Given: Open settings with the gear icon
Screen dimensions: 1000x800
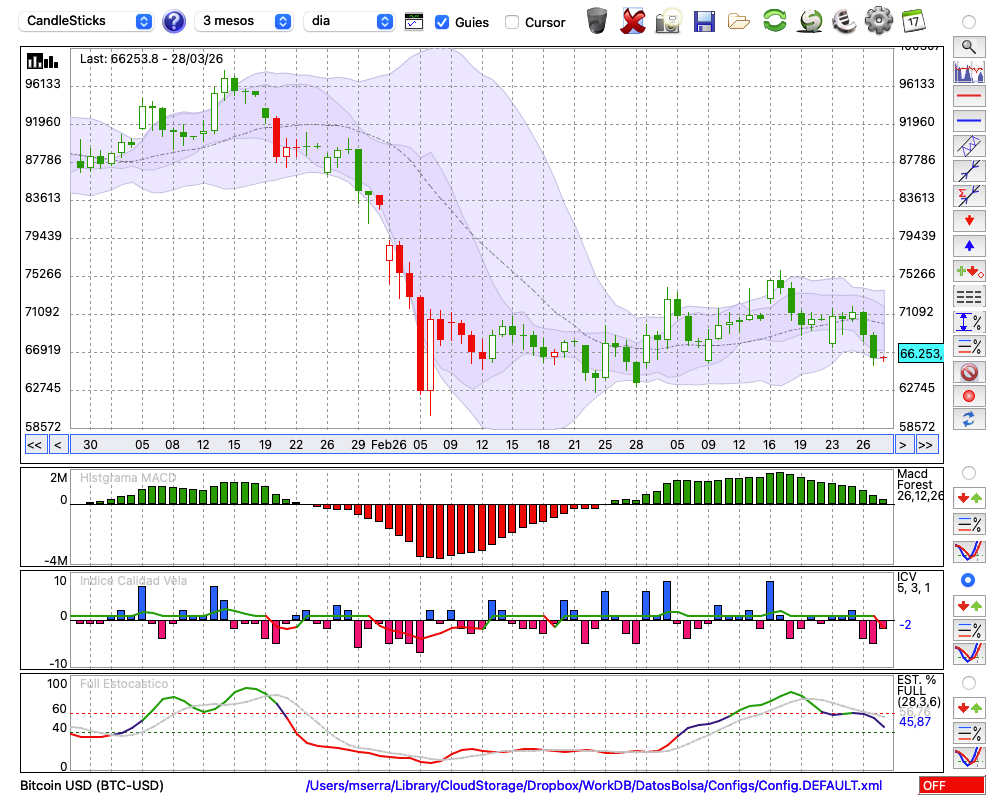Looking at the screenshot, I should click(x=878, y=21).
